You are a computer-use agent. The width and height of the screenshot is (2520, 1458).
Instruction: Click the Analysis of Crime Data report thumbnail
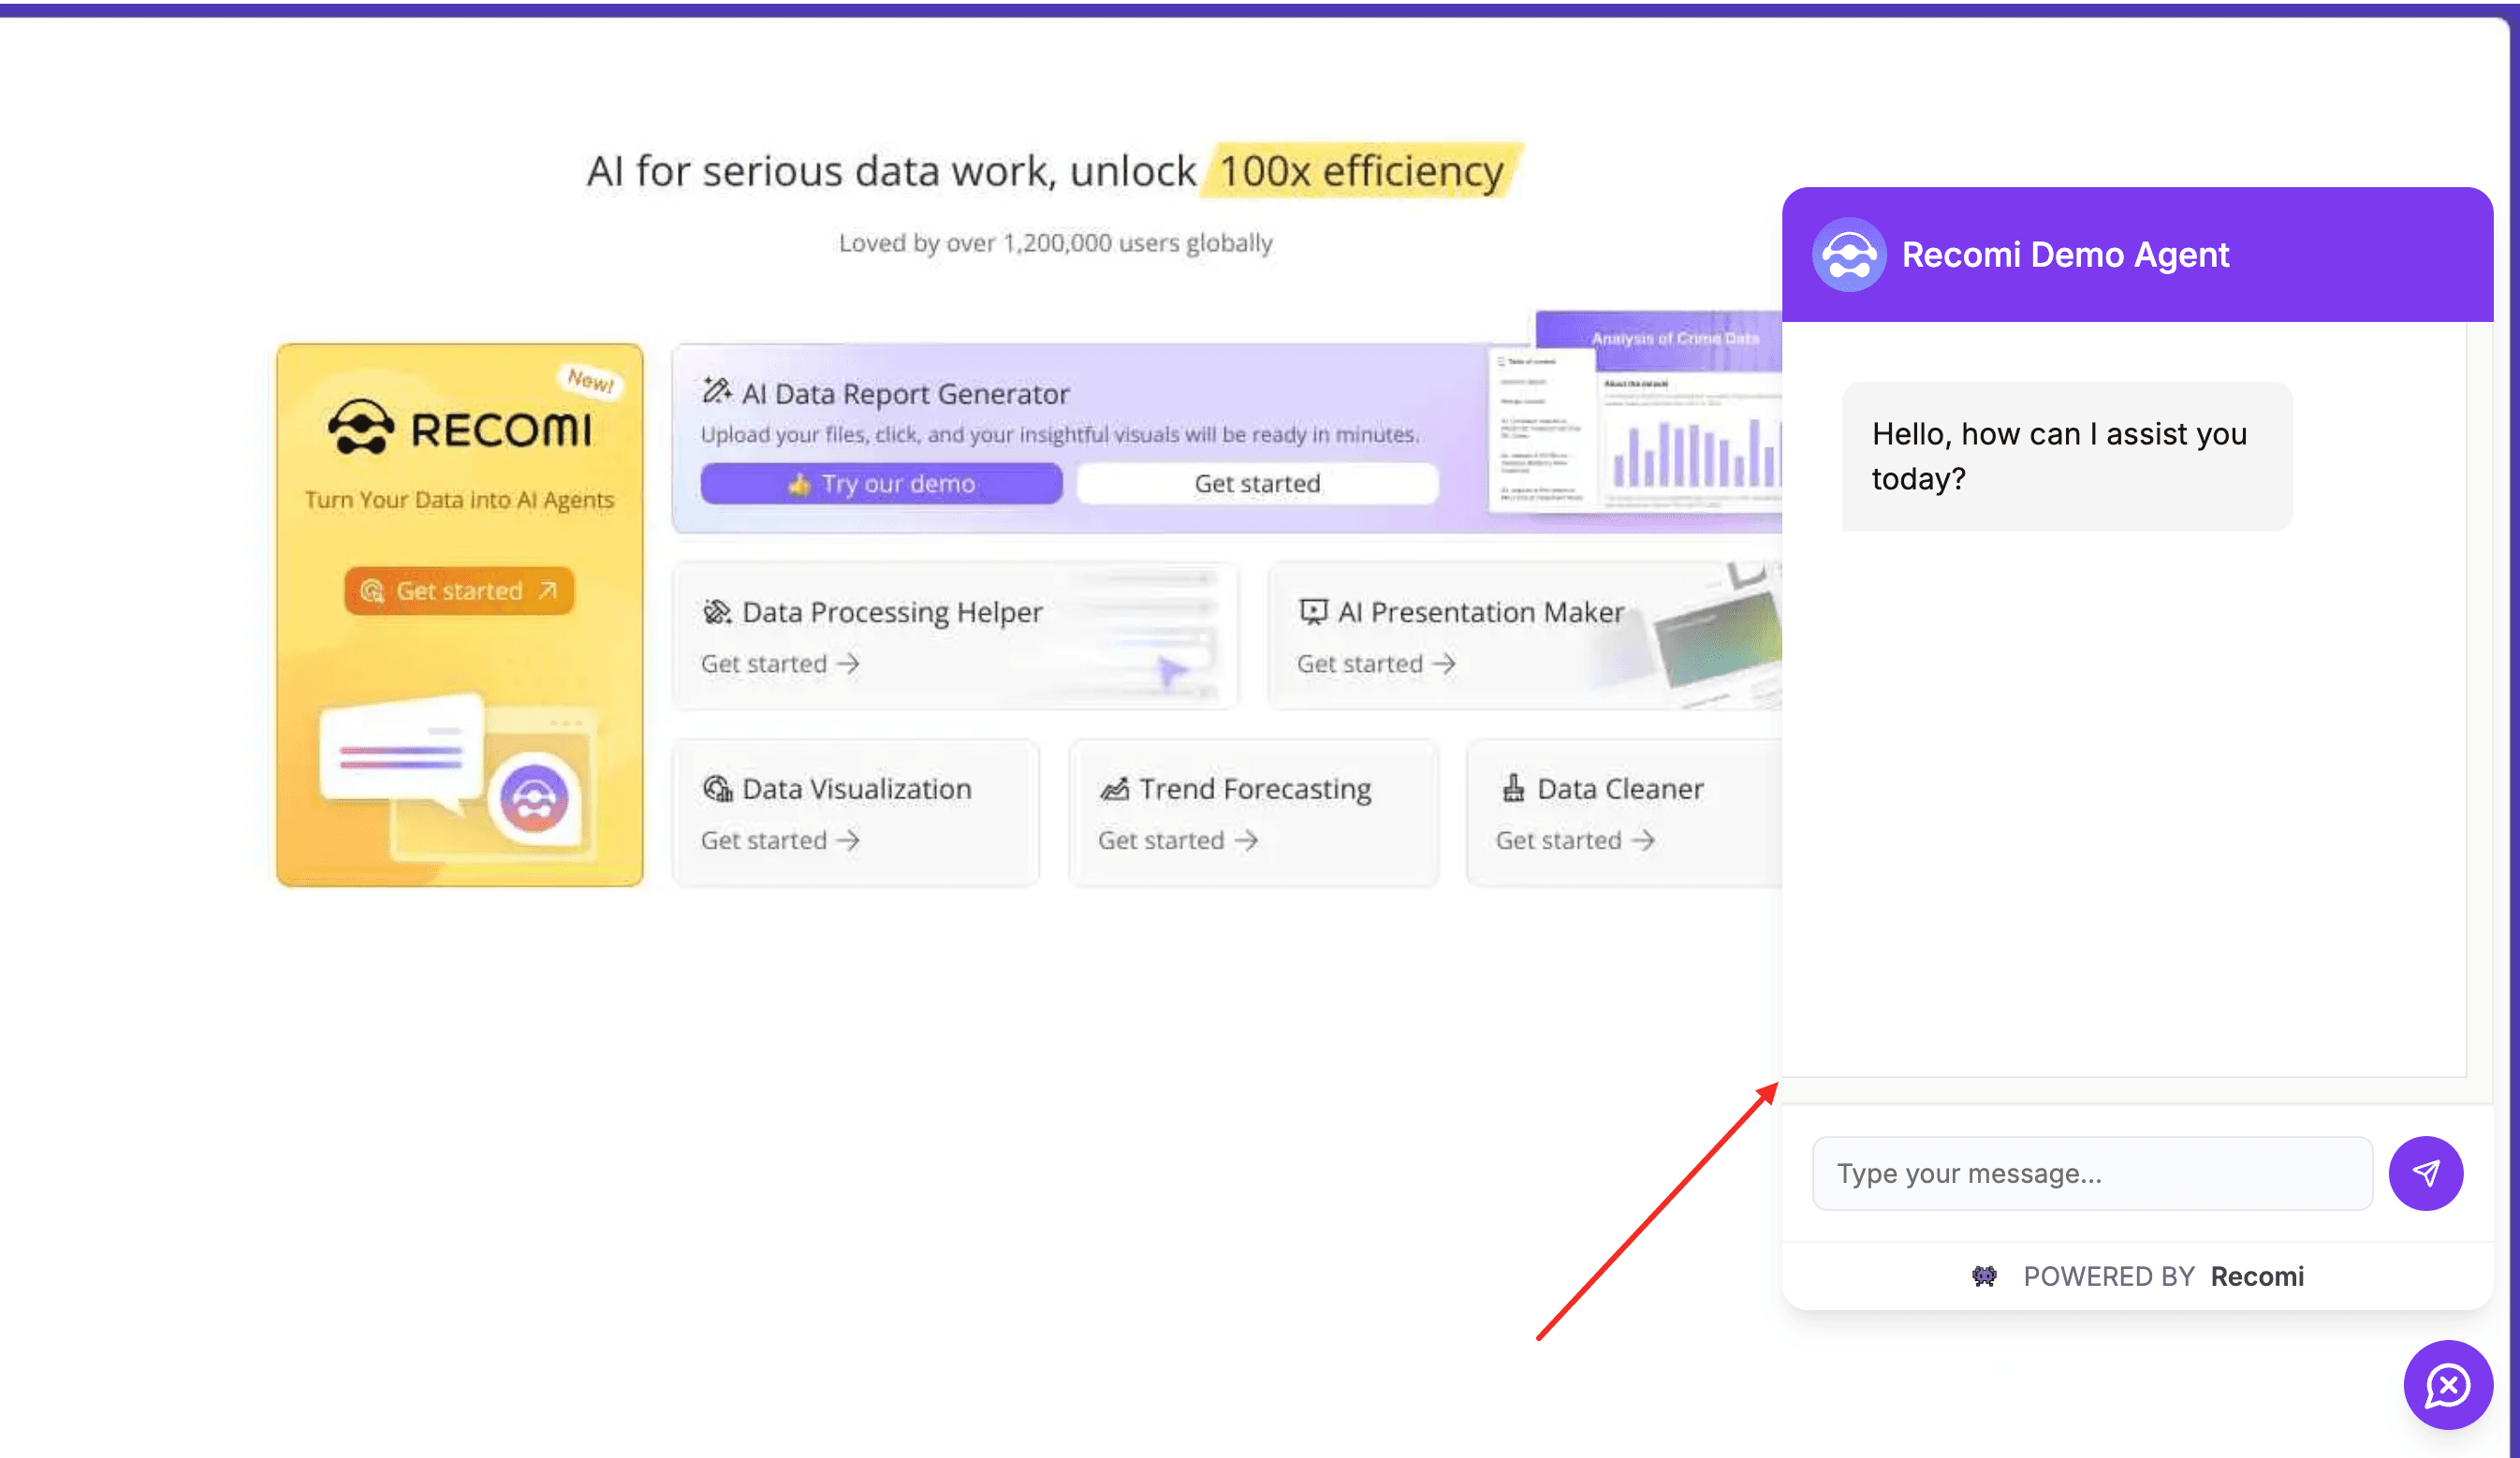point(1635,412)
